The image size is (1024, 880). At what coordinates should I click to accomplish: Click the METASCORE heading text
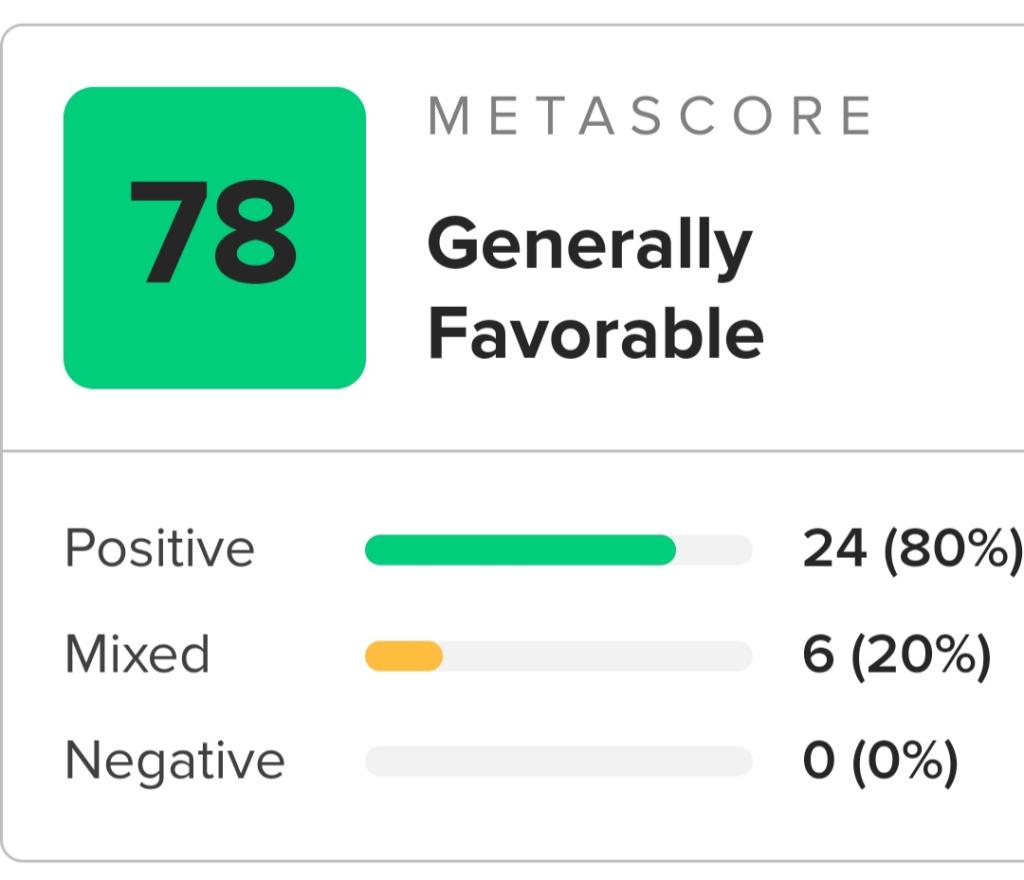650,116
